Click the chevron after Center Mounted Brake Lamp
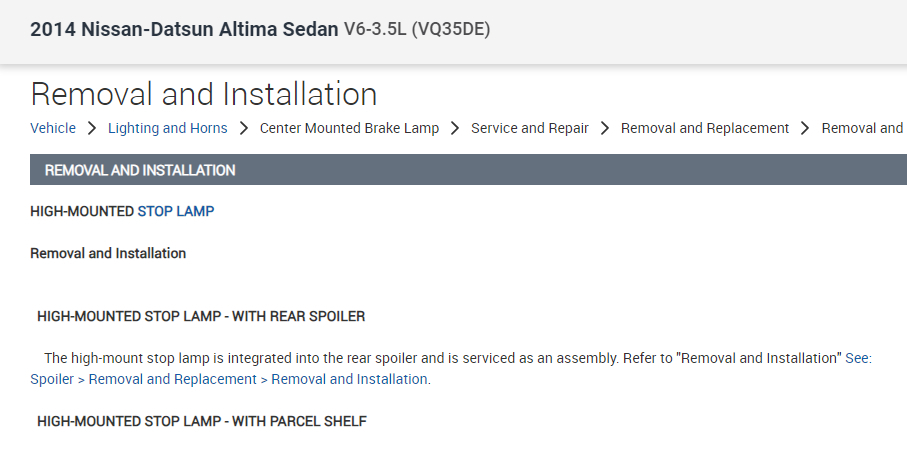Viewport: 907px width, 449px height. (x=455, y=128)
